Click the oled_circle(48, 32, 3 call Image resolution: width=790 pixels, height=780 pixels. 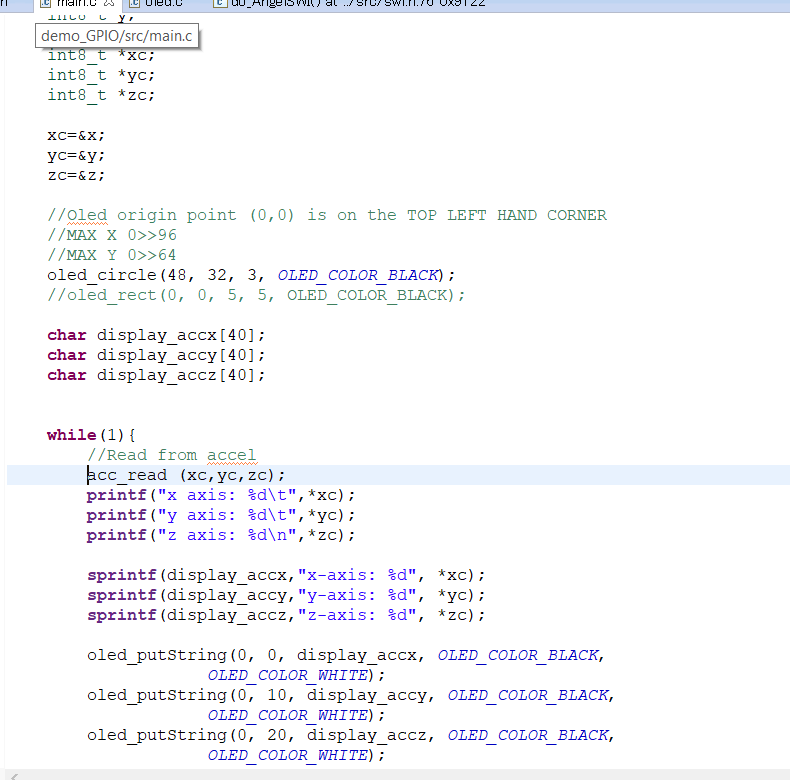251,275
